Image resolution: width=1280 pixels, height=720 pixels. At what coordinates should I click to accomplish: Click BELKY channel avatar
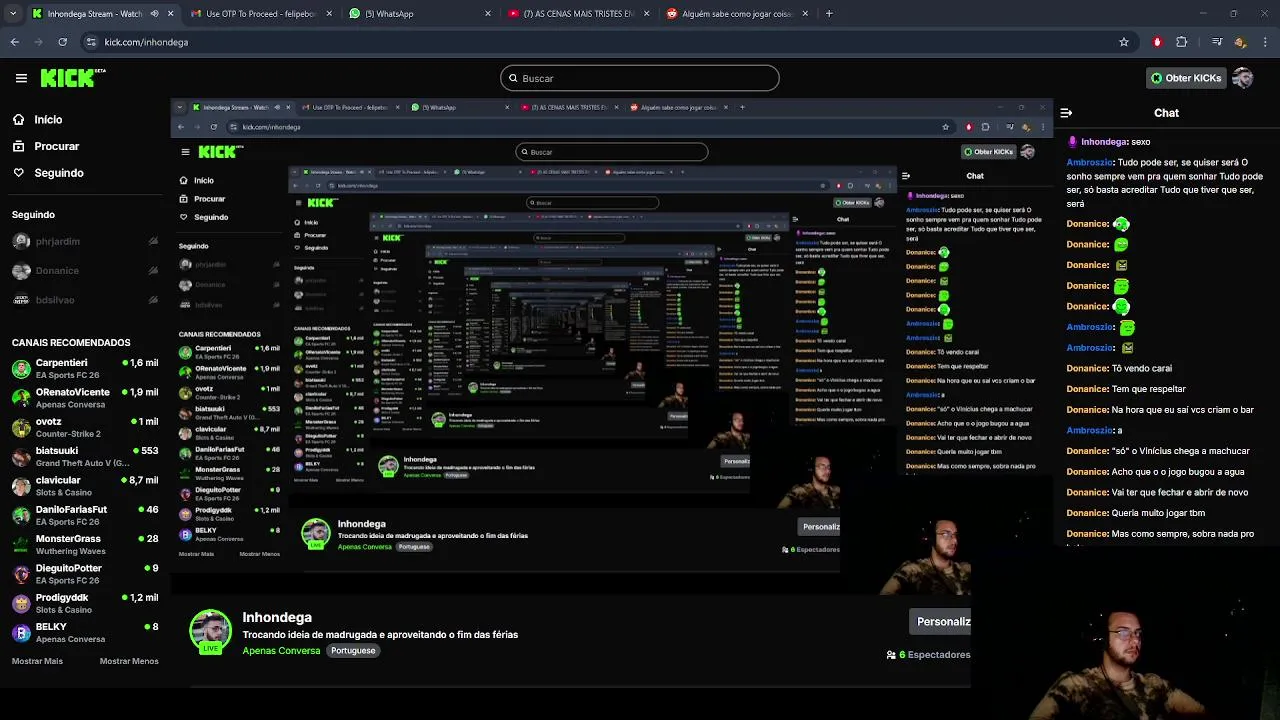pyautogui.click(x=21, y=633)
